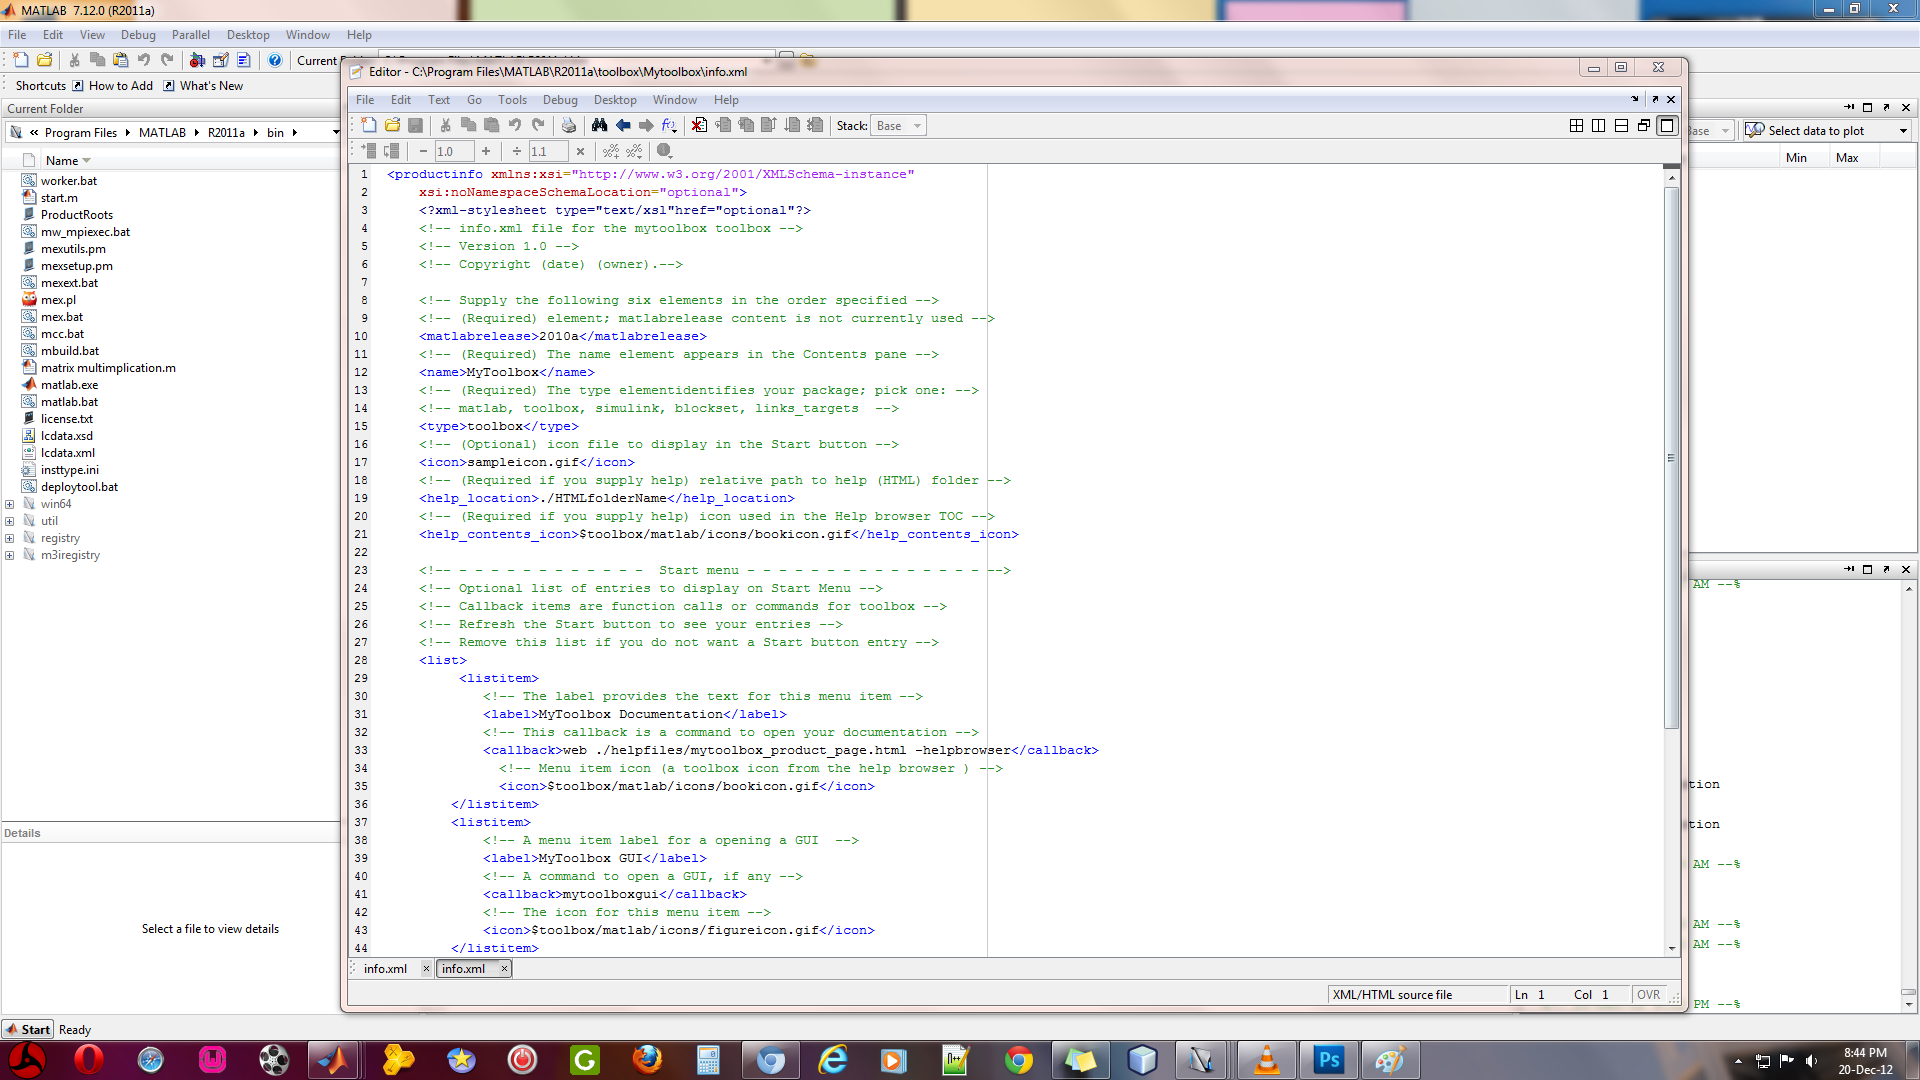Divide value using the division button
The width and height of the screenshot is (1920, 1080).
coord(517,151)
